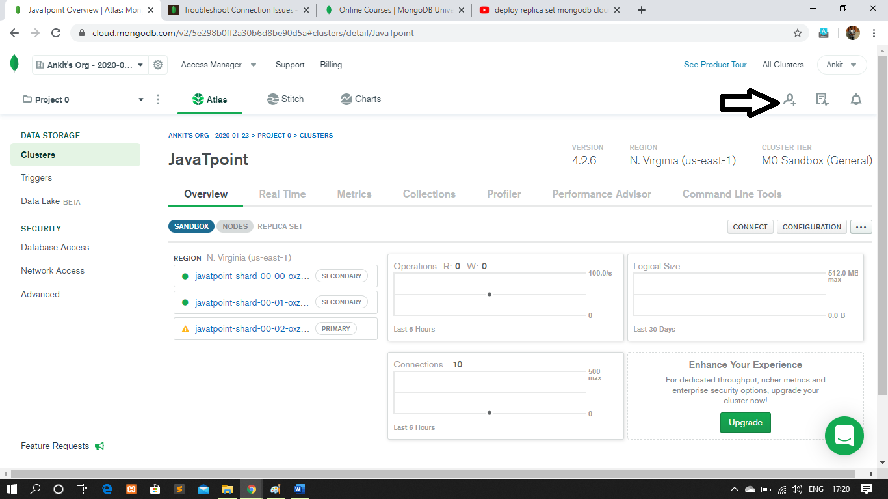Open javatpoint-shard-00-01 node link
The height and width of the screenshot is (499, 888).
[252, 302]
